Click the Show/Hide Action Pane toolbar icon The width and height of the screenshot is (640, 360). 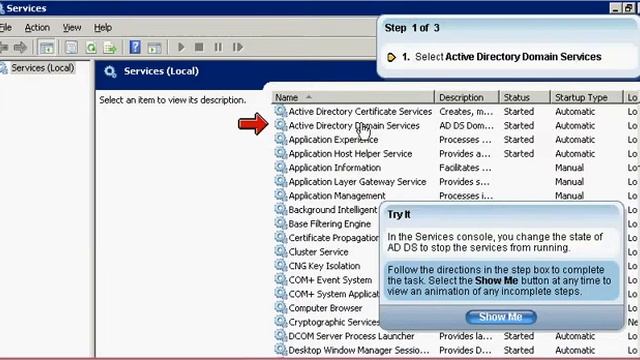tap(154, 47)
